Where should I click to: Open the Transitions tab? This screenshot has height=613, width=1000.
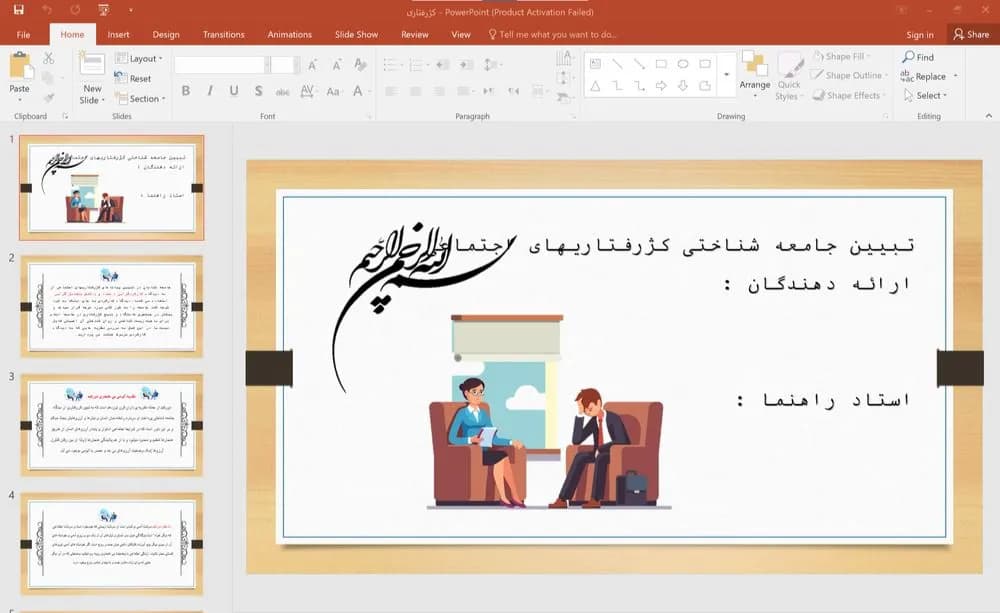tap(223, 34)
